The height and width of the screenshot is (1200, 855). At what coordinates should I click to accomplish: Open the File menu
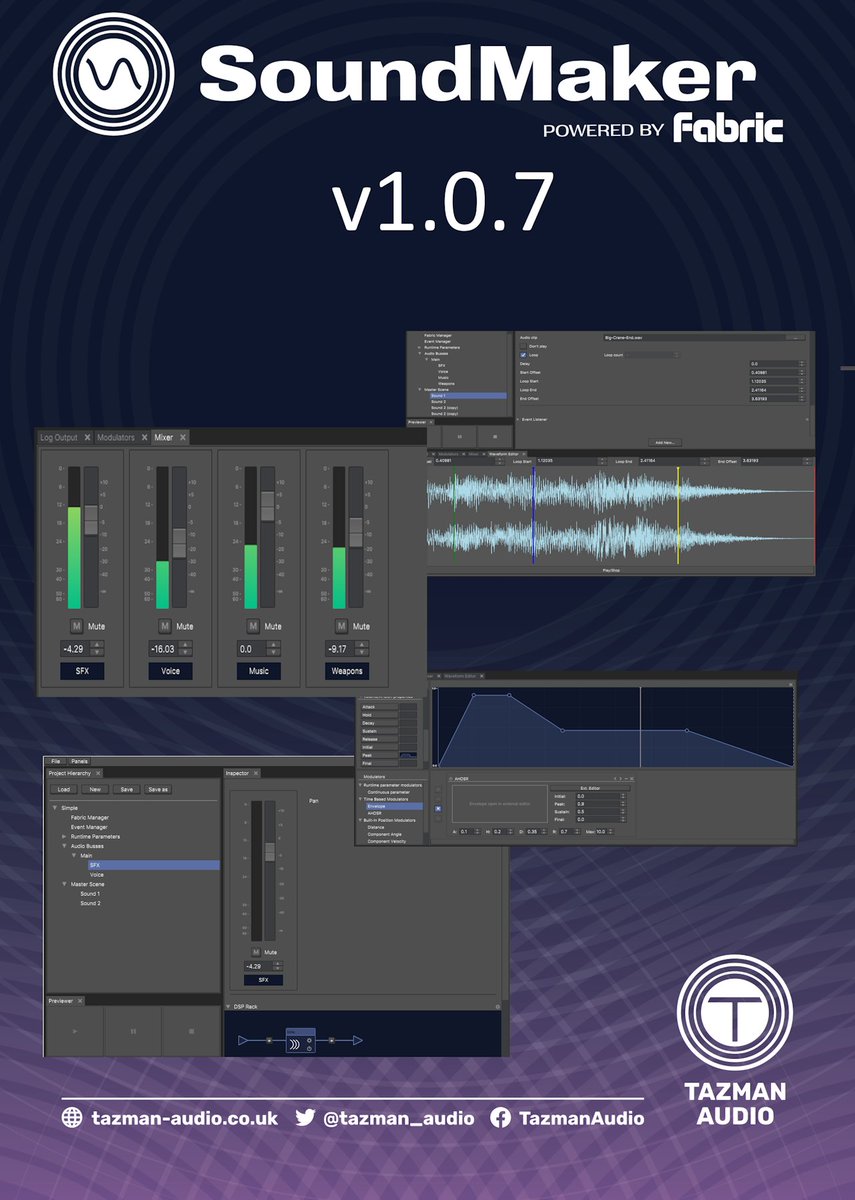click(56, 761)
